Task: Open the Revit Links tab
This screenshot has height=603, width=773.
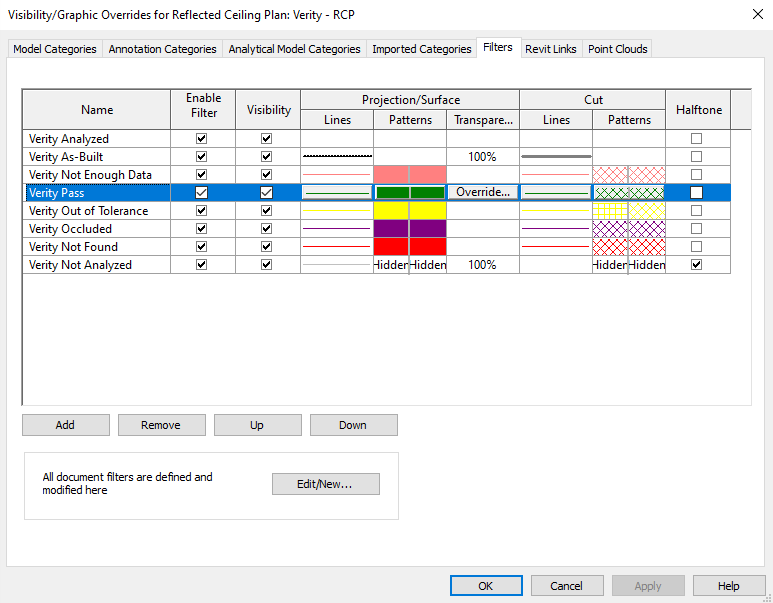Action: (x=551, y=49)
